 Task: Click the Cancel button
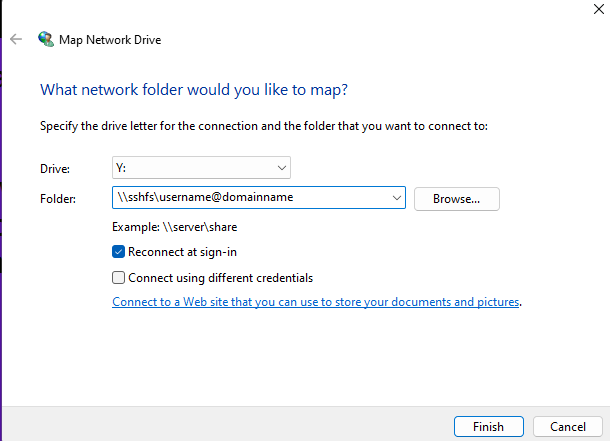tap(568, 427)
